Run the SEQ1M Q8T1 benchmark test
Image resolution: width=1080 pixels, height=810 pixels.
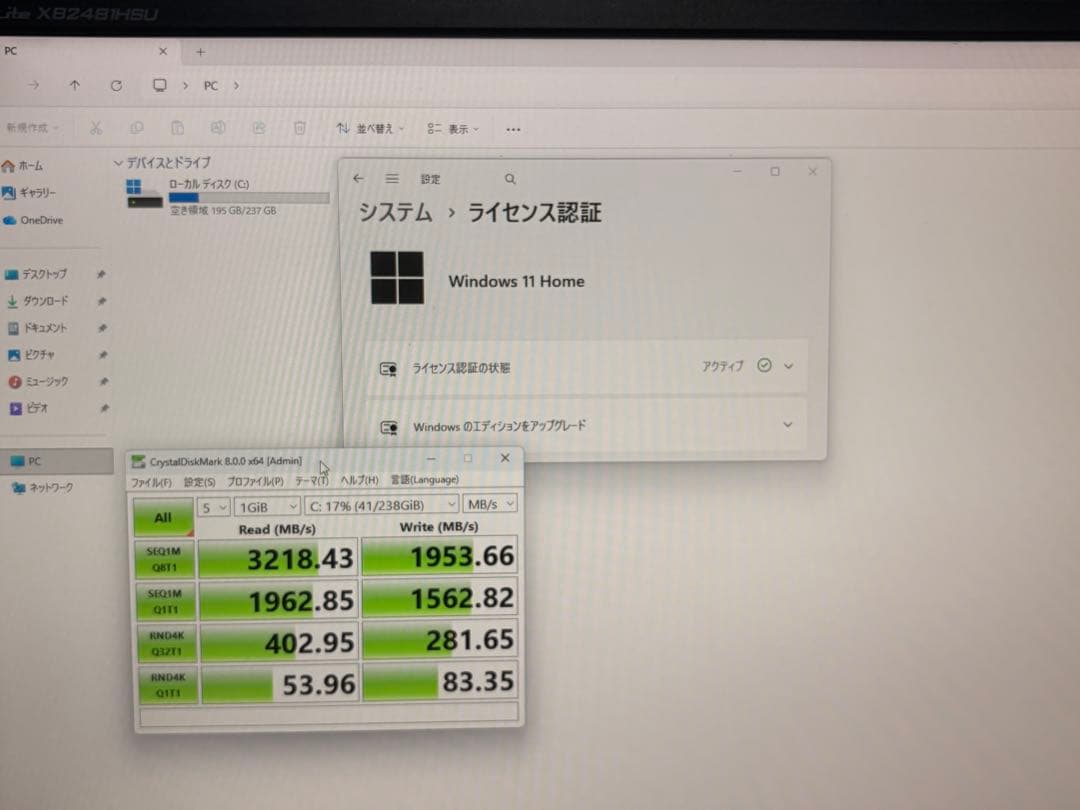165,557
